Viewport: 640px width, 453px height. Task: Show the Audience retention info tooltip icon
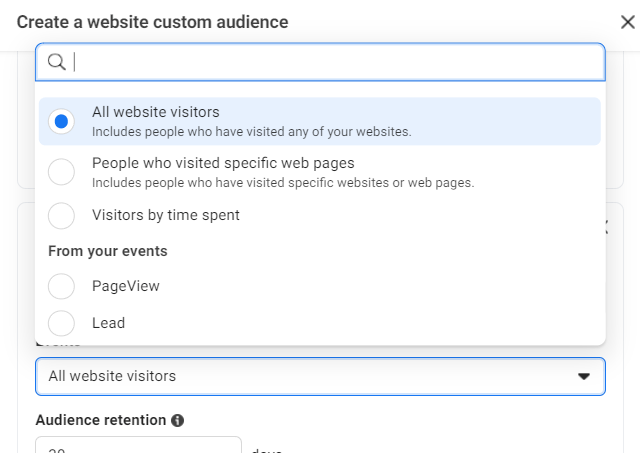tap(178, 421)
